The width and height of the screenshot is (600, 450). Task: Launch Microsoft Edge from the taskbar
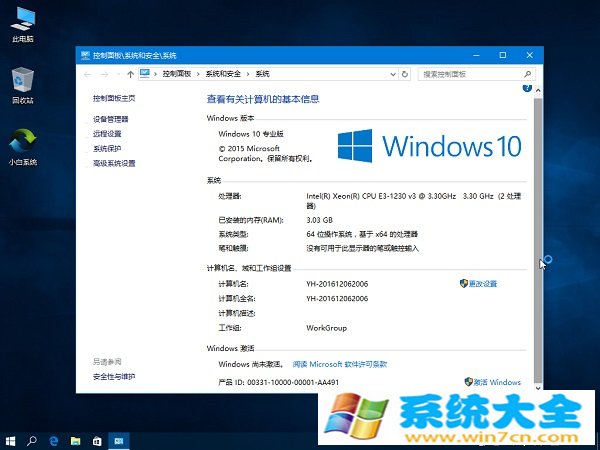(x=54, y=440)
